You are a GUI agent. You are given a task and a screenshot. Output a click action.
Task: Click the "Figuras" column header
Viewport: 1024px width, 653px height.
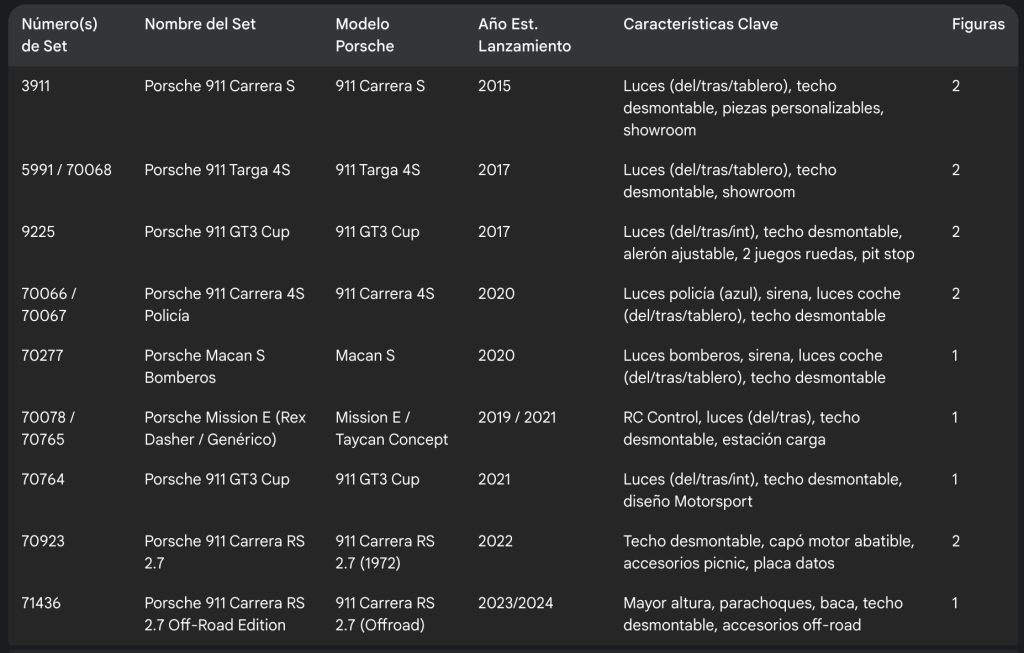pos(977,24)
